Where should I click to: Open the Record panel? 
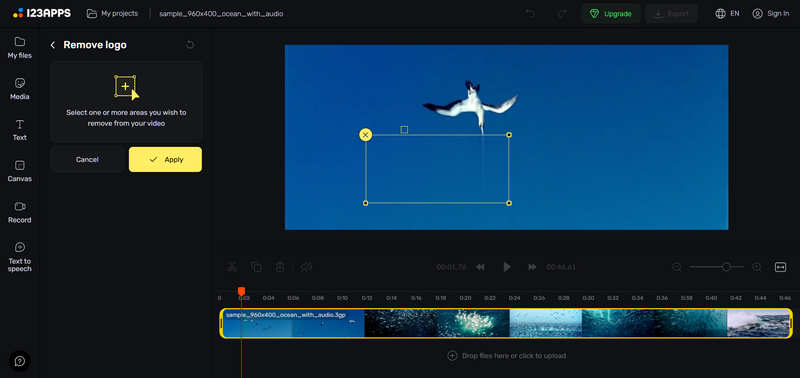(x=19, y=212)
